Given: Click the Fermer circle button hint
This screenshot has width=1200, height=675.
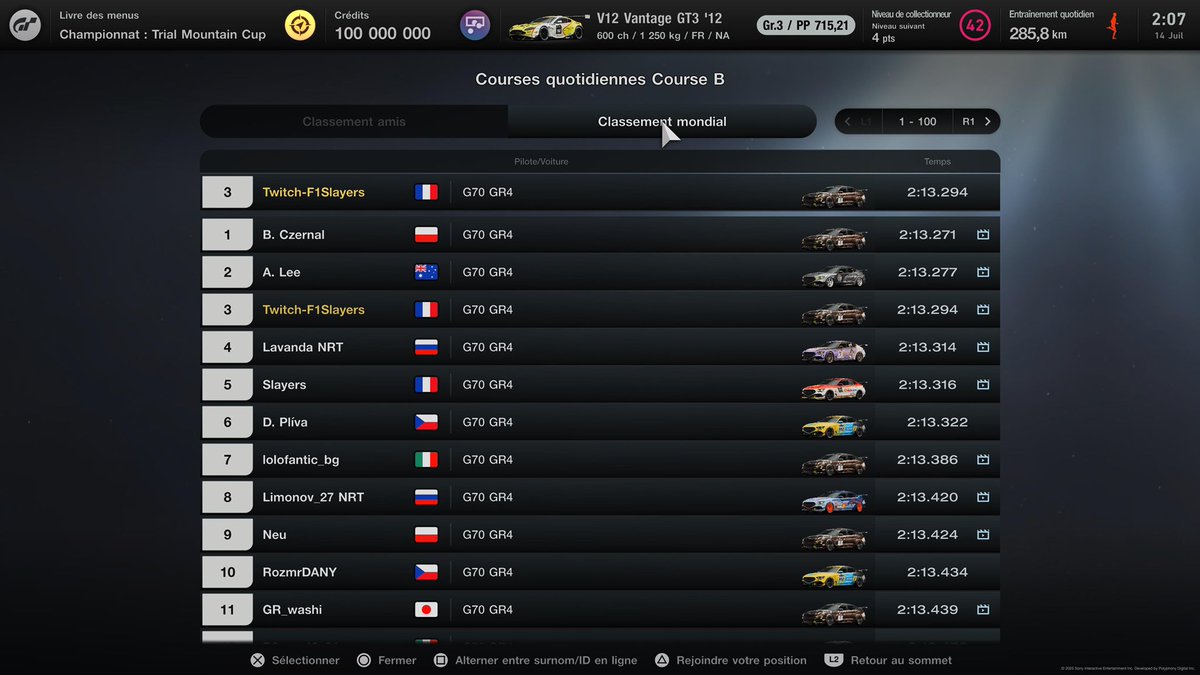Looking at the screenshot, I should click(x=386, y=660).
